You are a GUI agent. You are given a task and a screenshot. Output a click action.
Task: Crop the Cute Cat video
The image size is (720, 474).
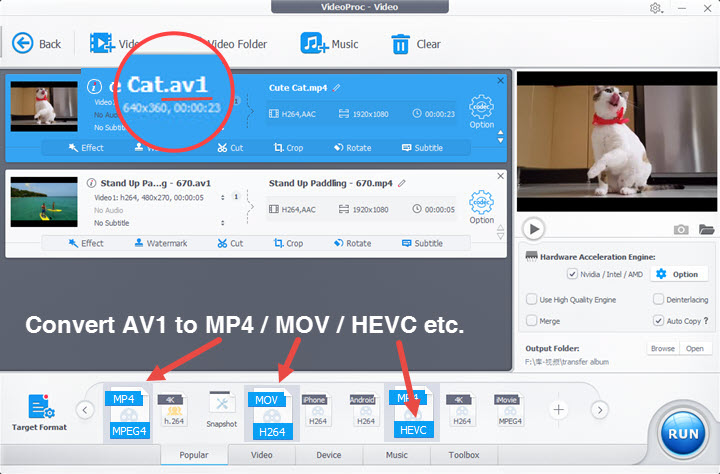click(288, 148)
